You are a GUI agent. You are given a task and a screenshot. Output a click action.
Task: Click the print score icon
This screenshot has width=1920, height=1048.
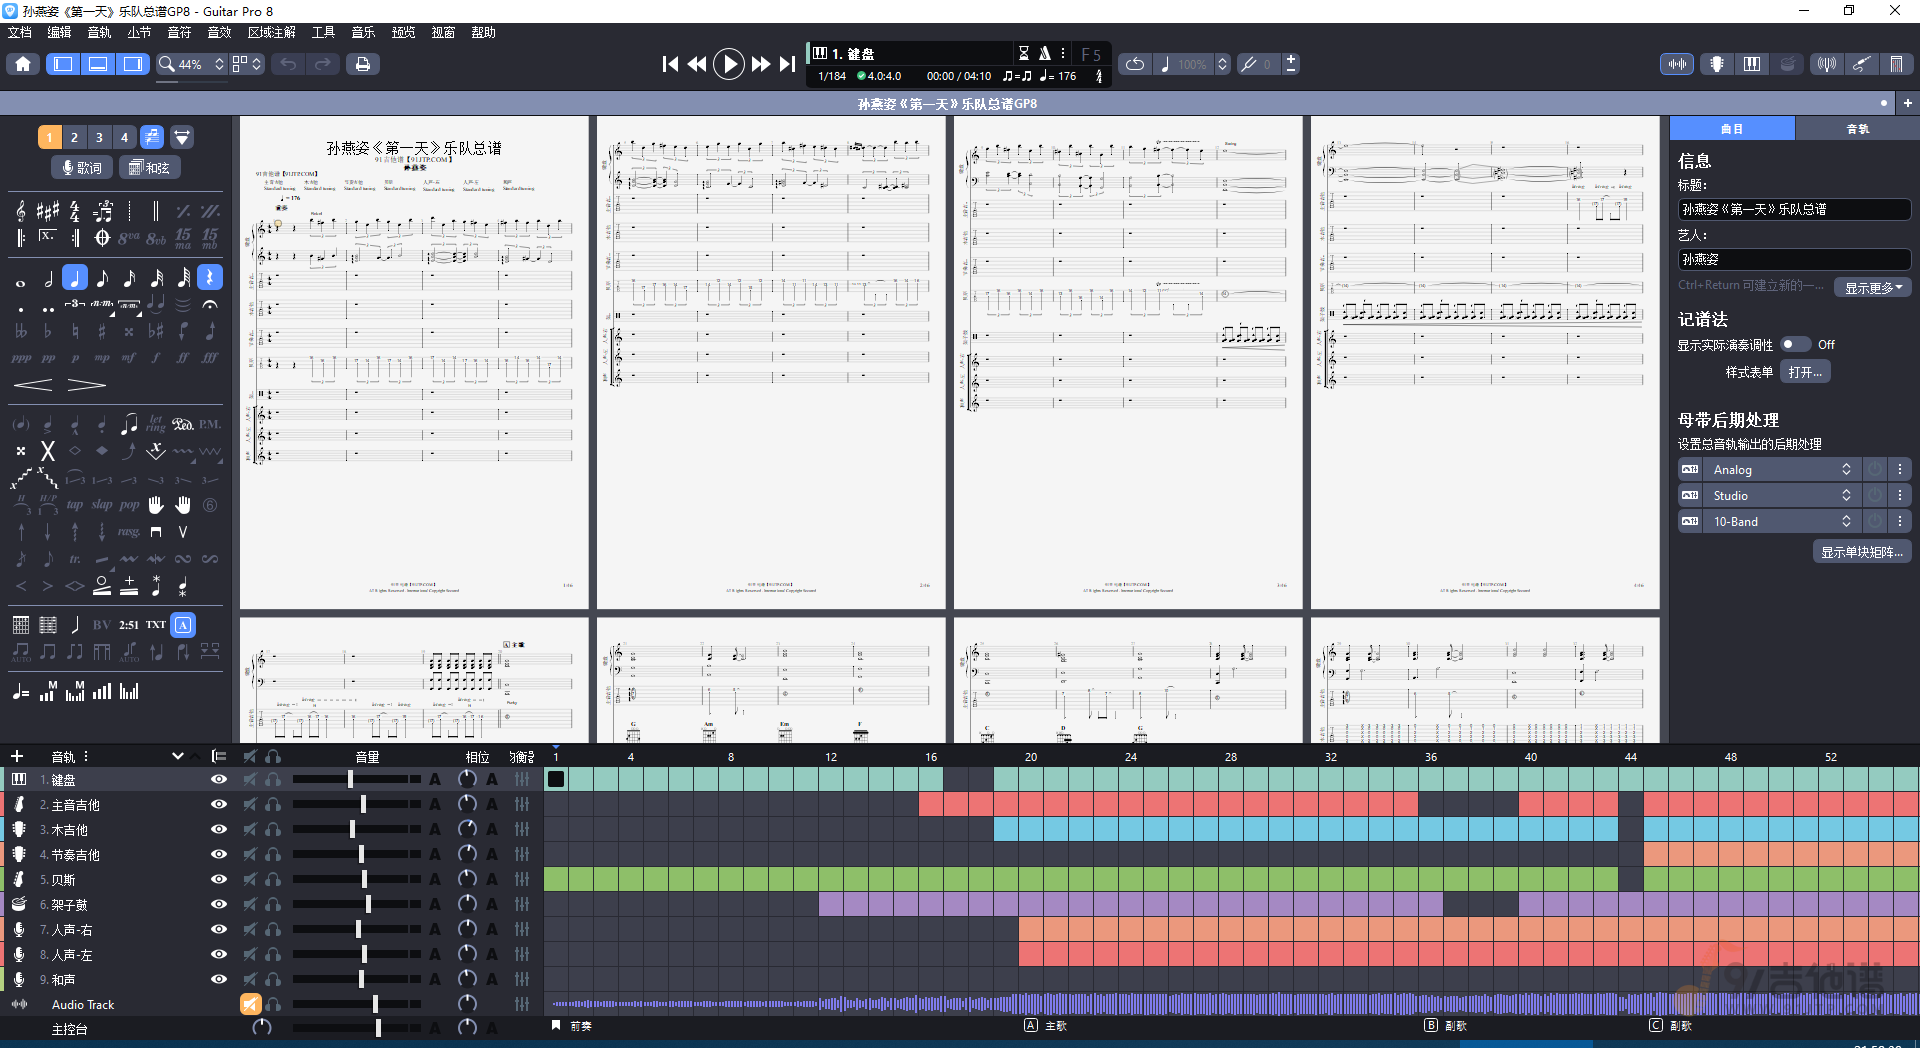[363, 64]
